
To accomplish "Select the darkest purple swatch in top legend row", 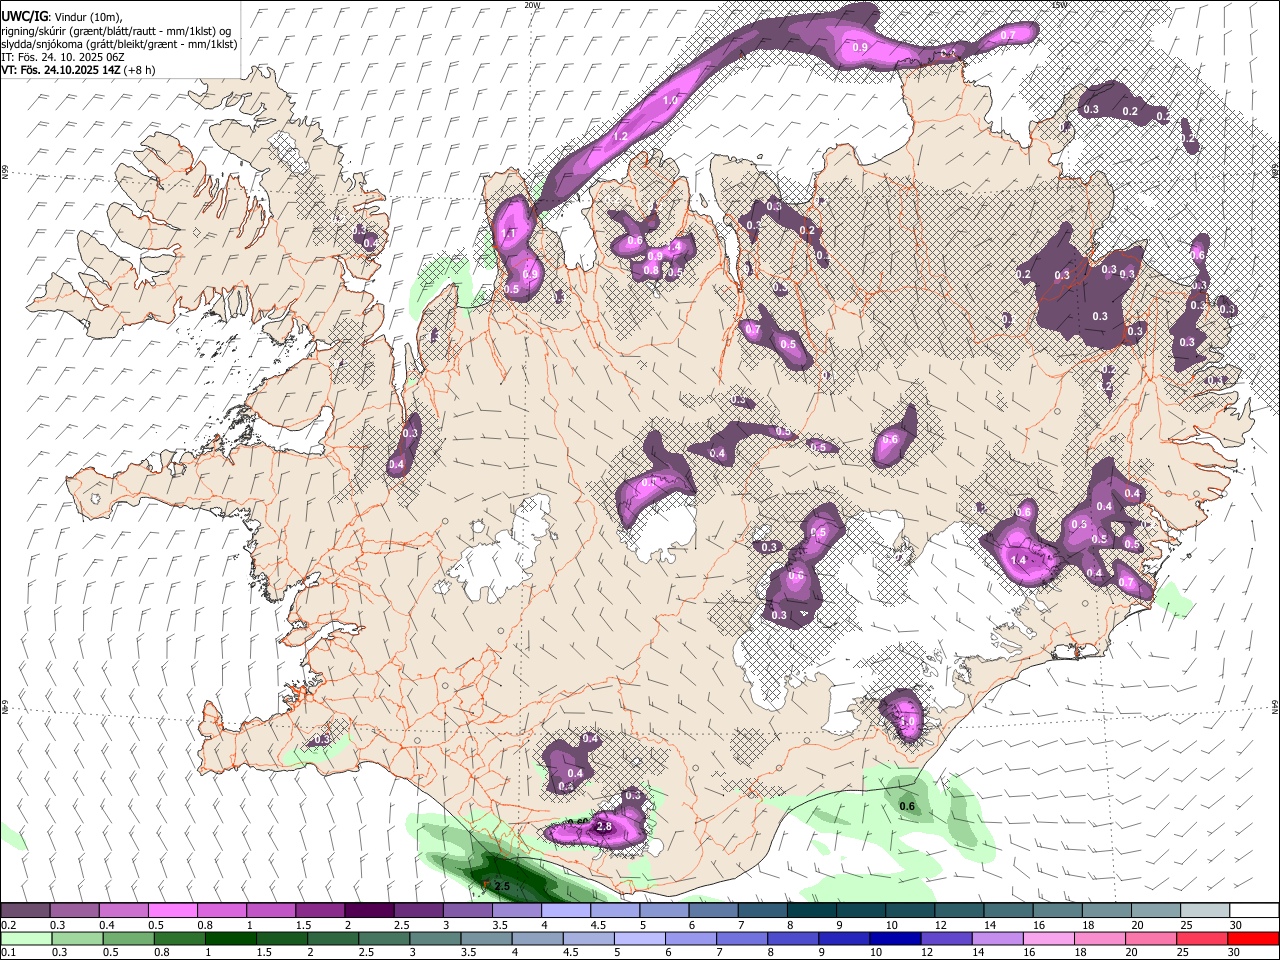I will point(368,911).
